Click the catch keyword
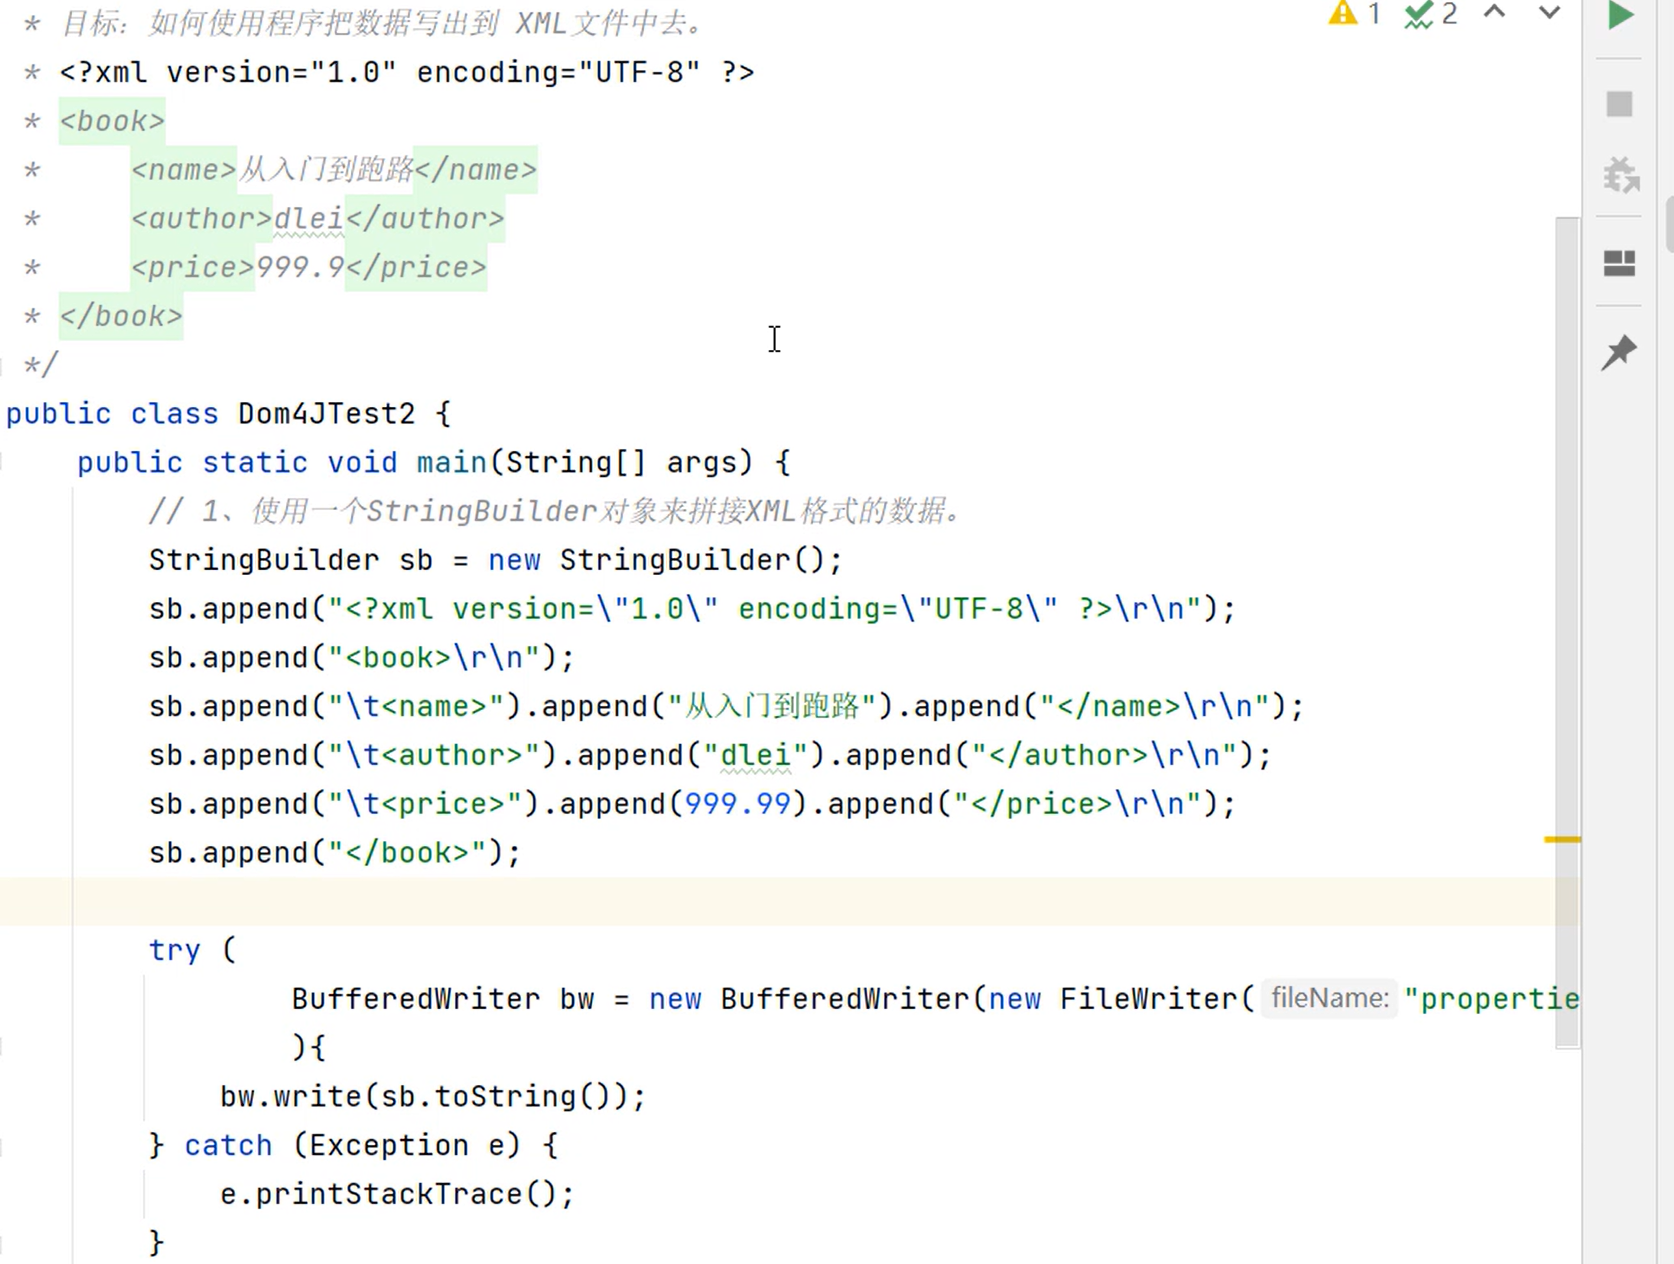Image resolution: width=1674 pixels, height=1264 pixels. [228, 1146]
